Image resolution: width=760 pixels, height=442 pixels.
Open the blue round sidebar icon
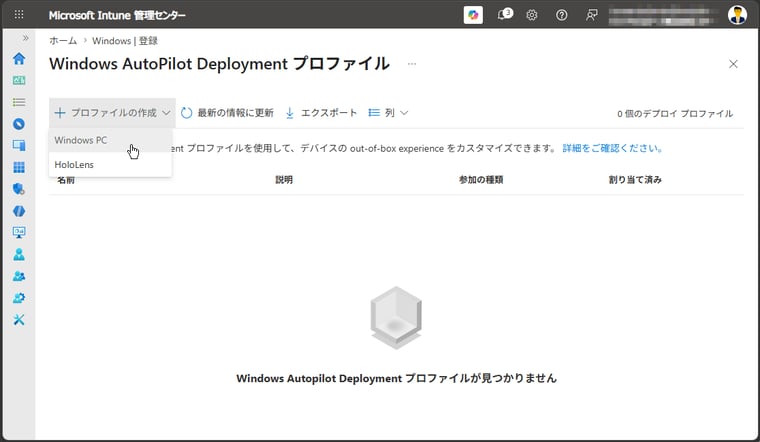(x=19, y=124)
